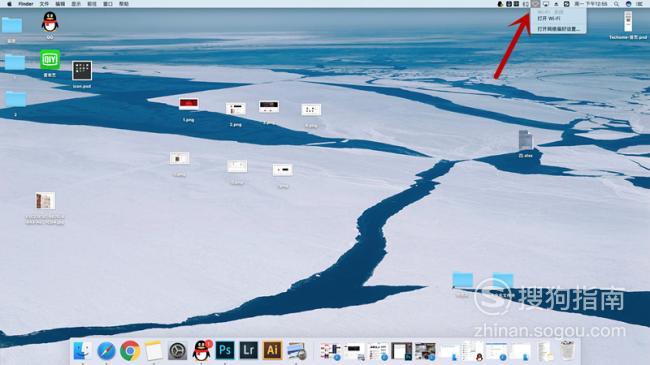Turn on Wi-Fi from the dropdown menu
The height and width of the screenshot is (365, 650).
click(549, 19)
